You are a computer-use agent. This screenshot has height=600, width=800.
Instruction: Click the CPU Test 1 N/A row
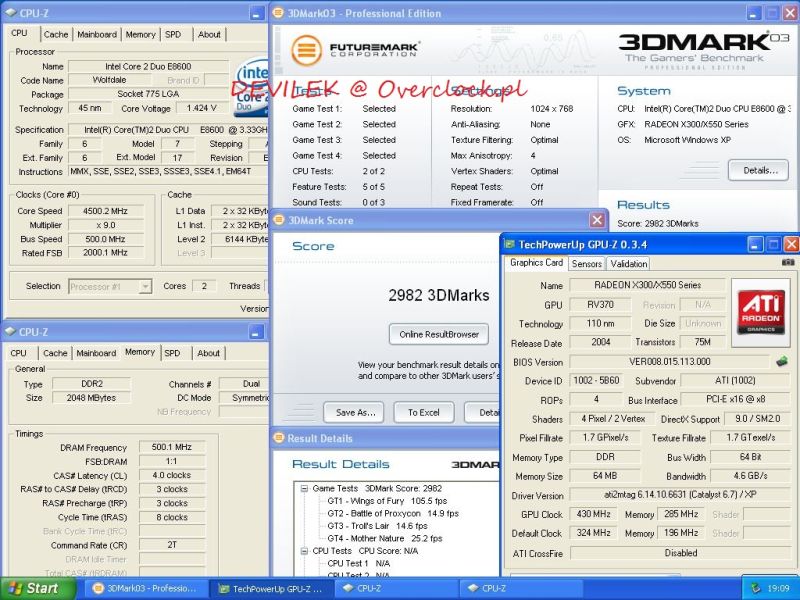tap(358, 563)
